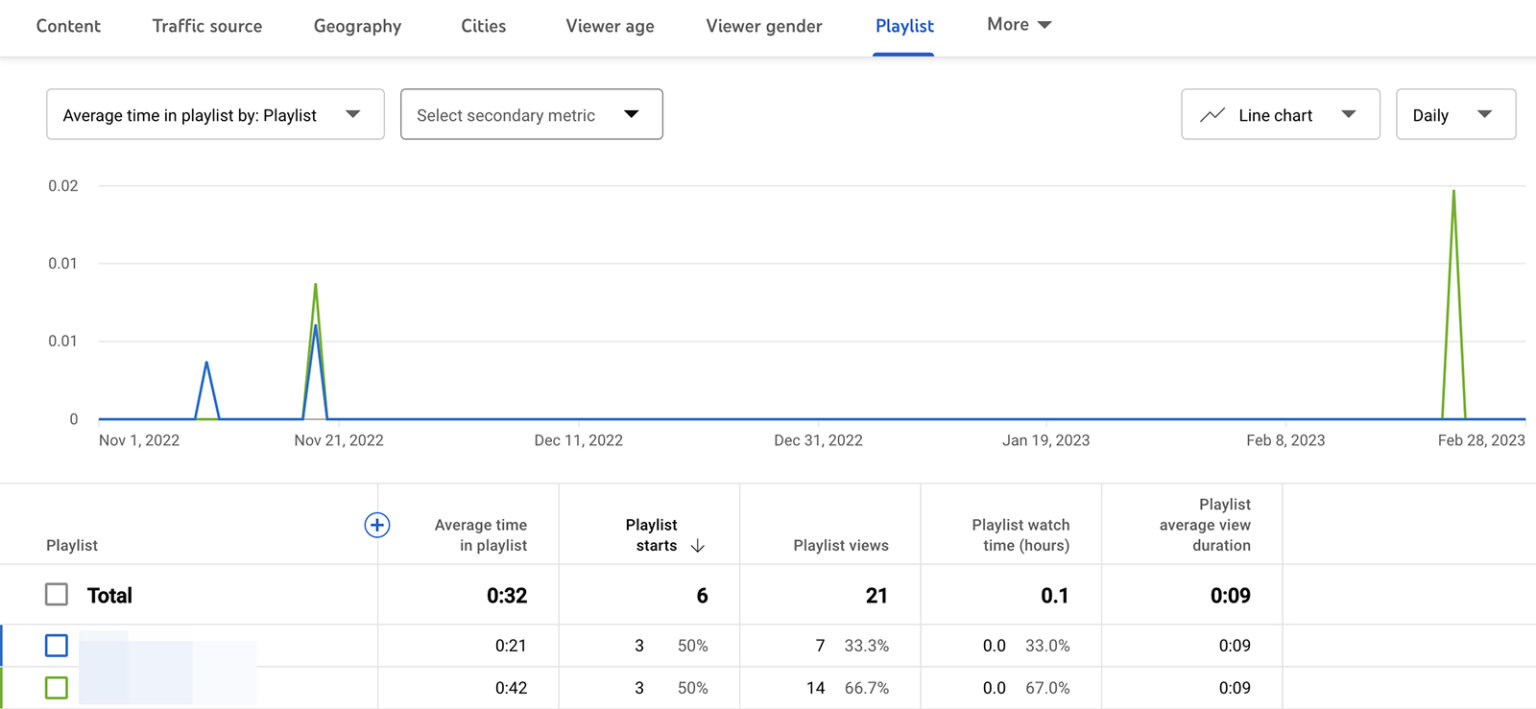Select the checkbox on the green playlist row
Viewport: 1536px width, 709px height.
57,687
